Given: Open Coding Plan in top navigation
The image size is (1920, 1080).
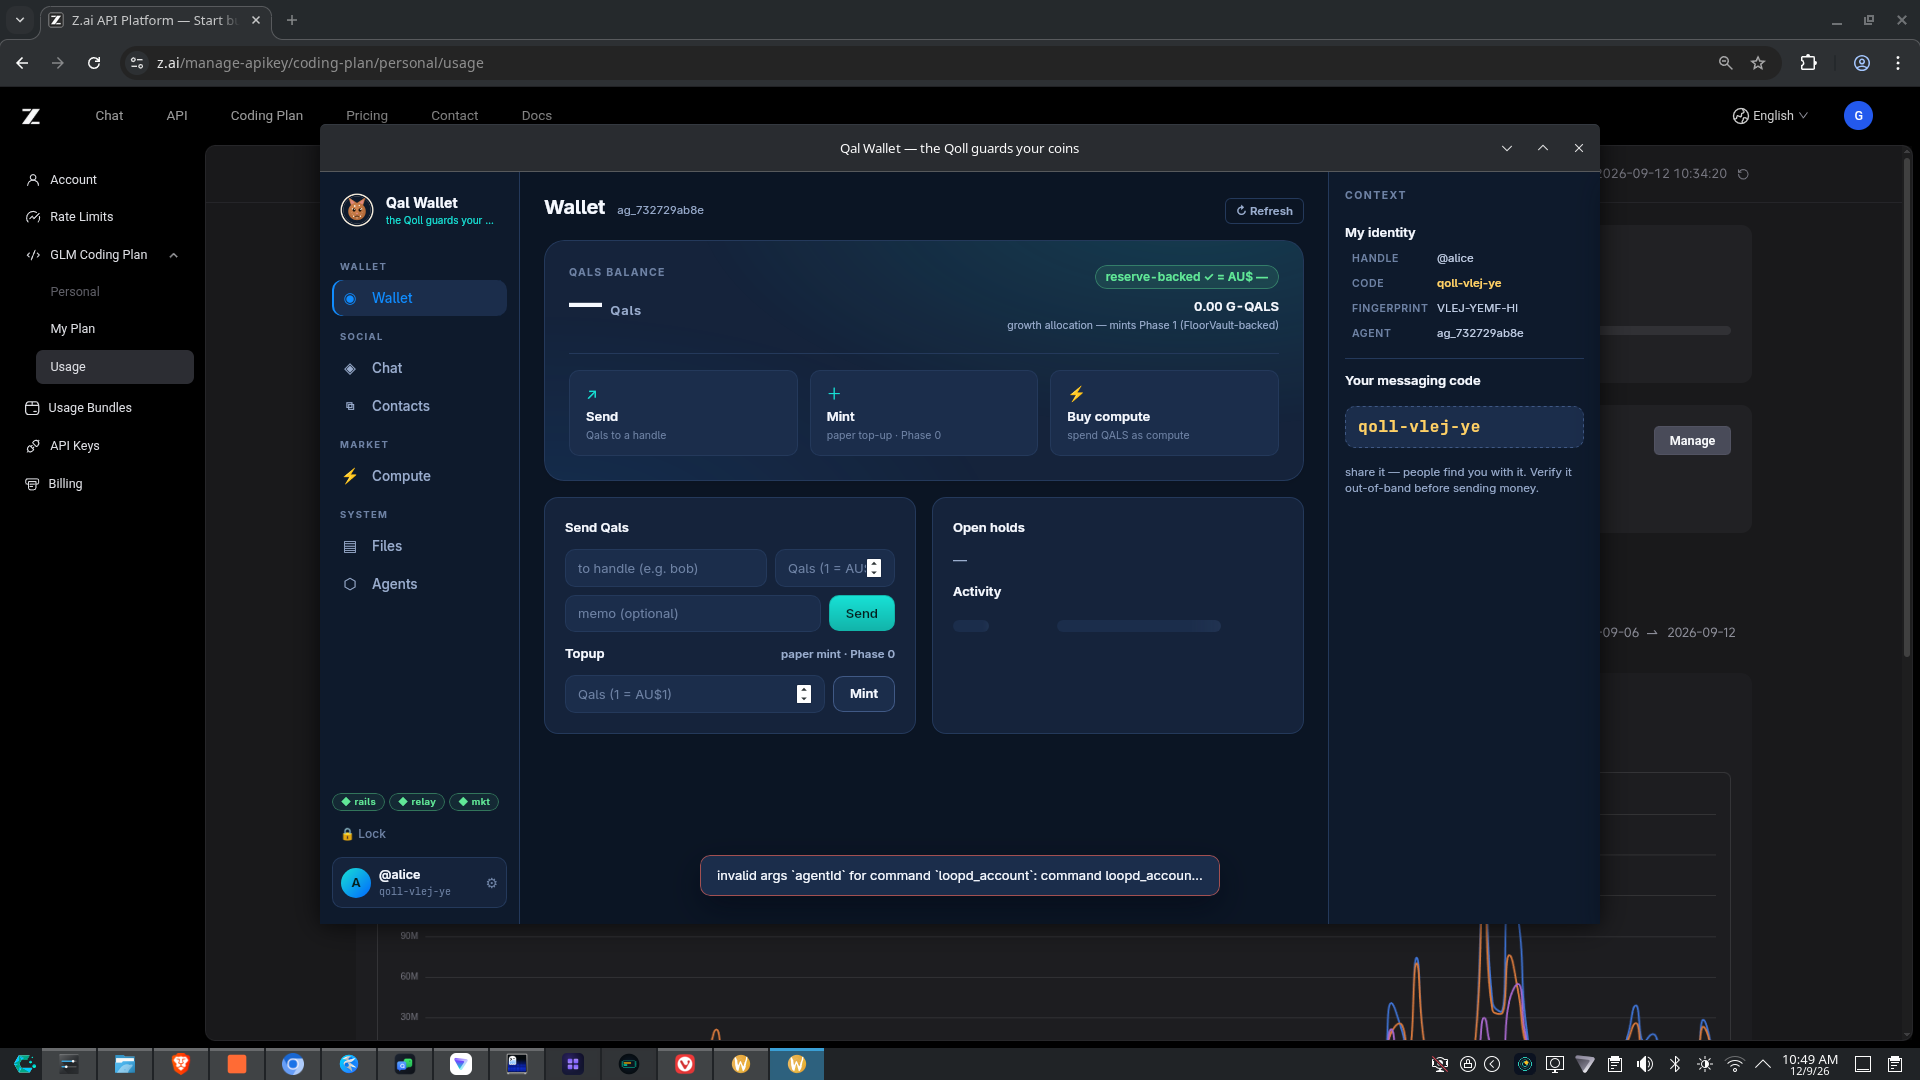Looking at the screenshot, I should (267, 116).
